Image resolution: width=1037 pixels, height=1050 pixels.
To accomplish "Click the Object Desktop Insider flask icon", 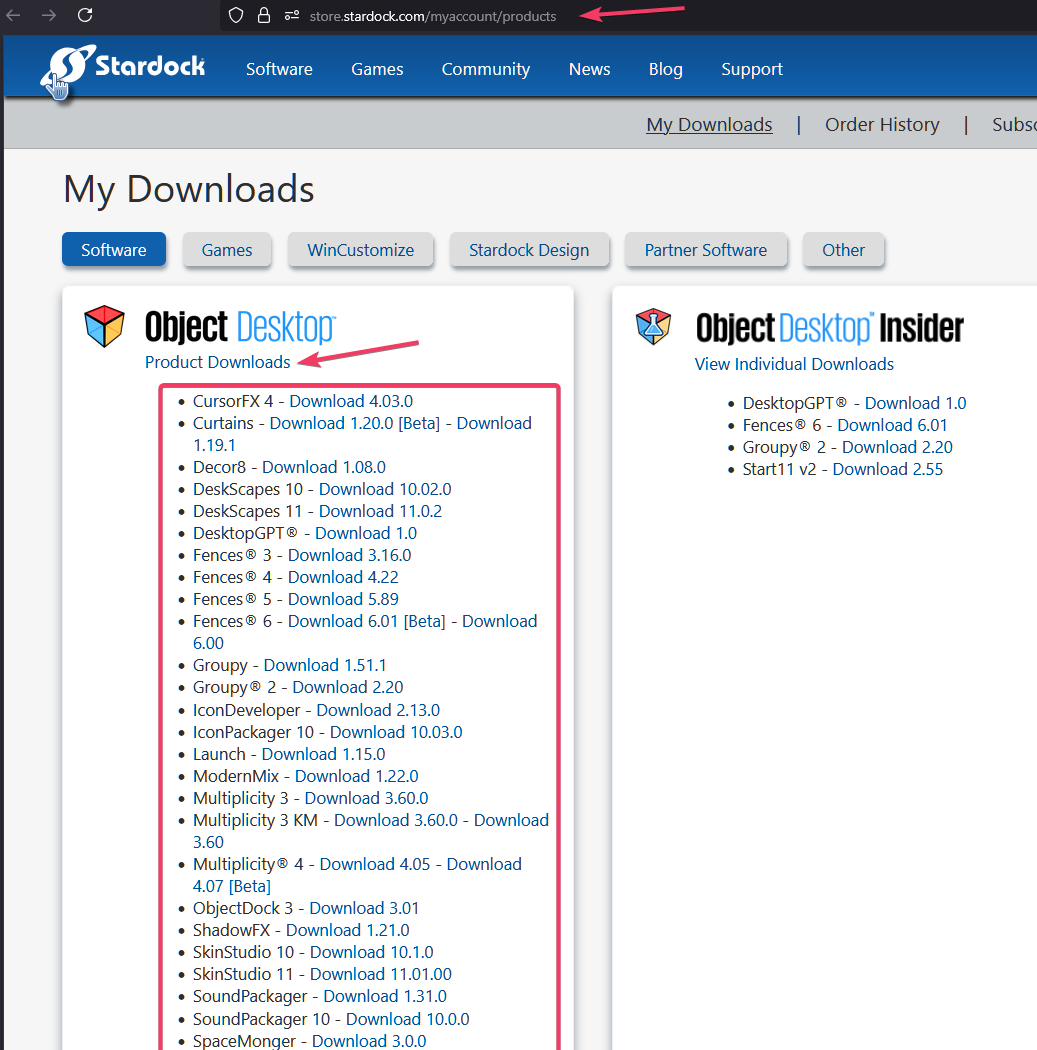I will coord(654,327).
